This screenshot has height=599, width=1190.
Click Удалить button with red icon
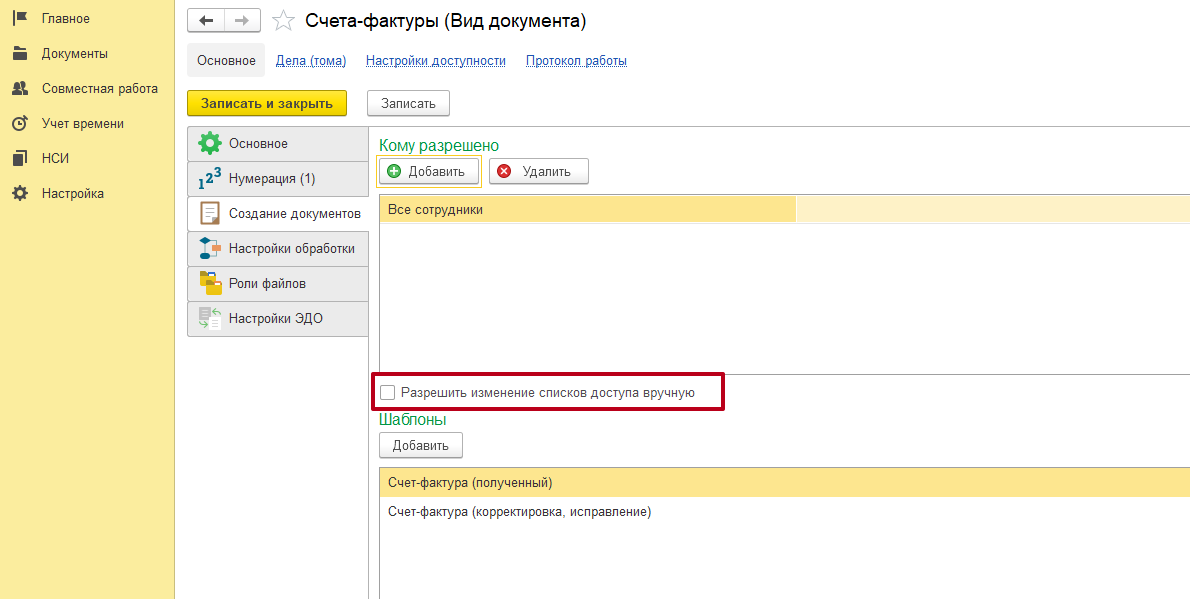[538, 171]
